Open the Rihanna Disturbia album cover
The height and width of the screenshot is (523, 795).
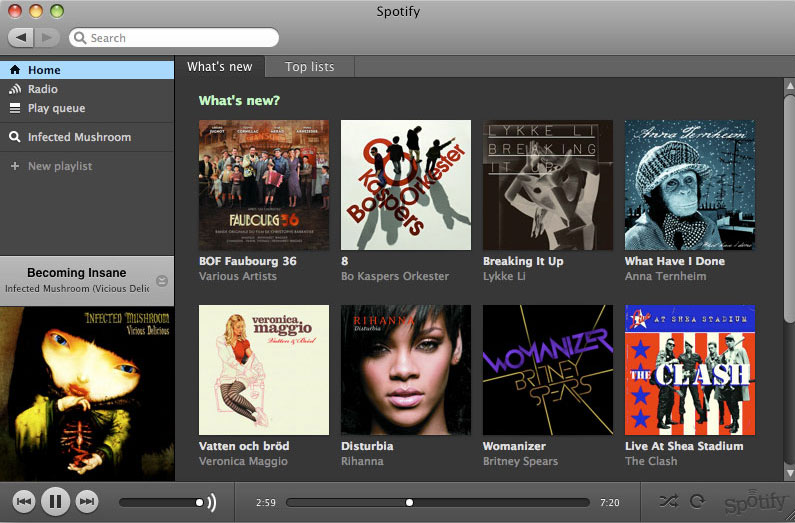(x=406, y=370)
